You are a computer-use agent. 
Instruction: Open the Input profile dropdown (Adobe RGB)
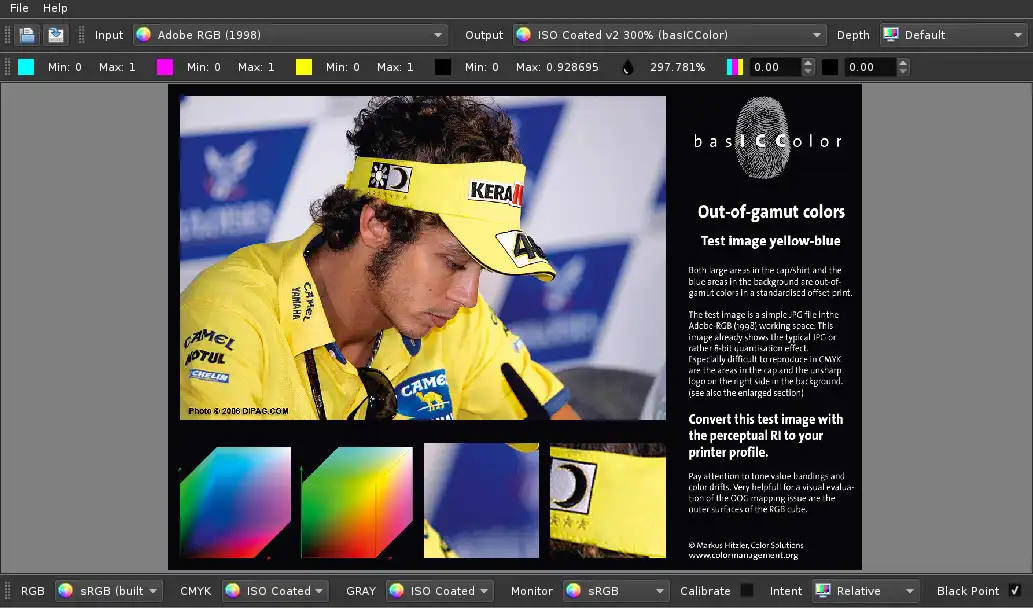coord(290,35)
